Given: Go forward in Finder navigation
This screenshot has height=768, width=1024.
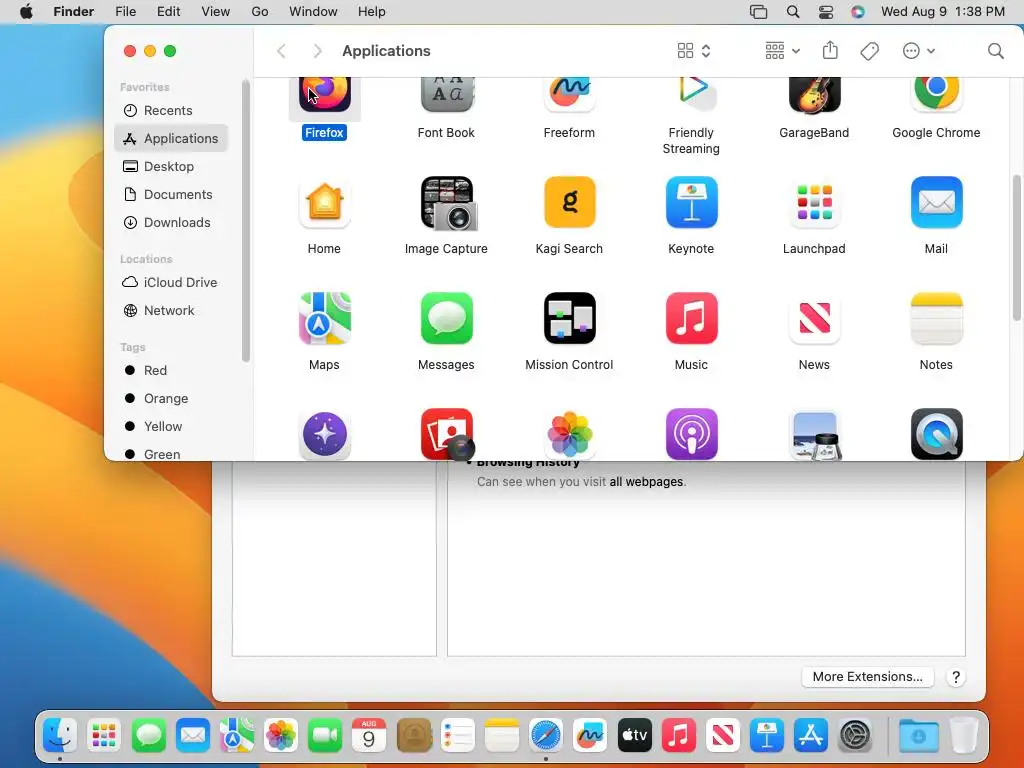Looking at the screenshot, I should pos(317,51).
